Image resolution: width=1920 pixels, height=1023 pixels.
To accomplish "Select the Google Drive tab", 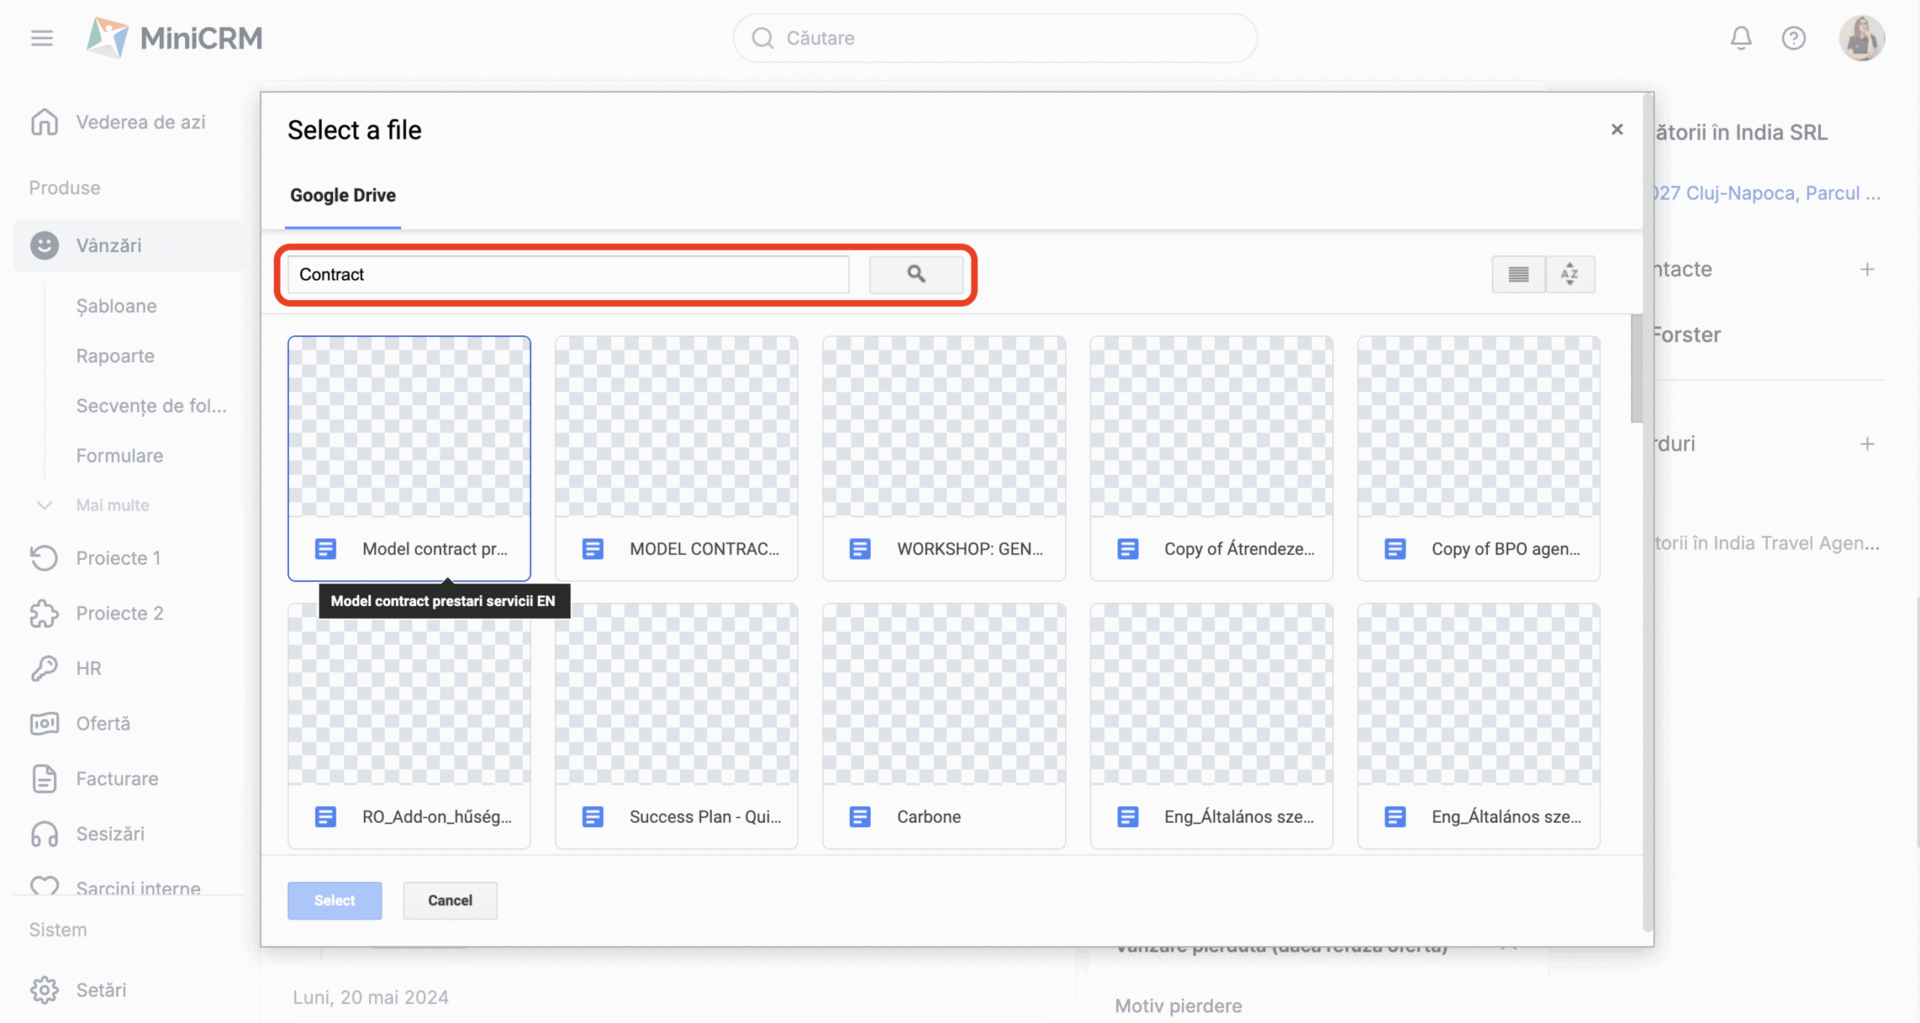I will (x=343, y=195).
